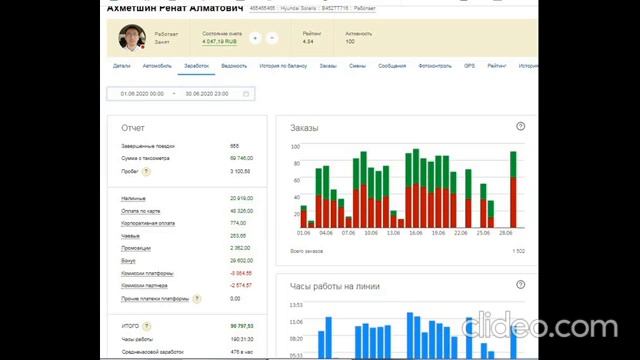Screen dimensions: 640x360
Task: Open the Сообщения tab
Action: [x=392, y=66]
